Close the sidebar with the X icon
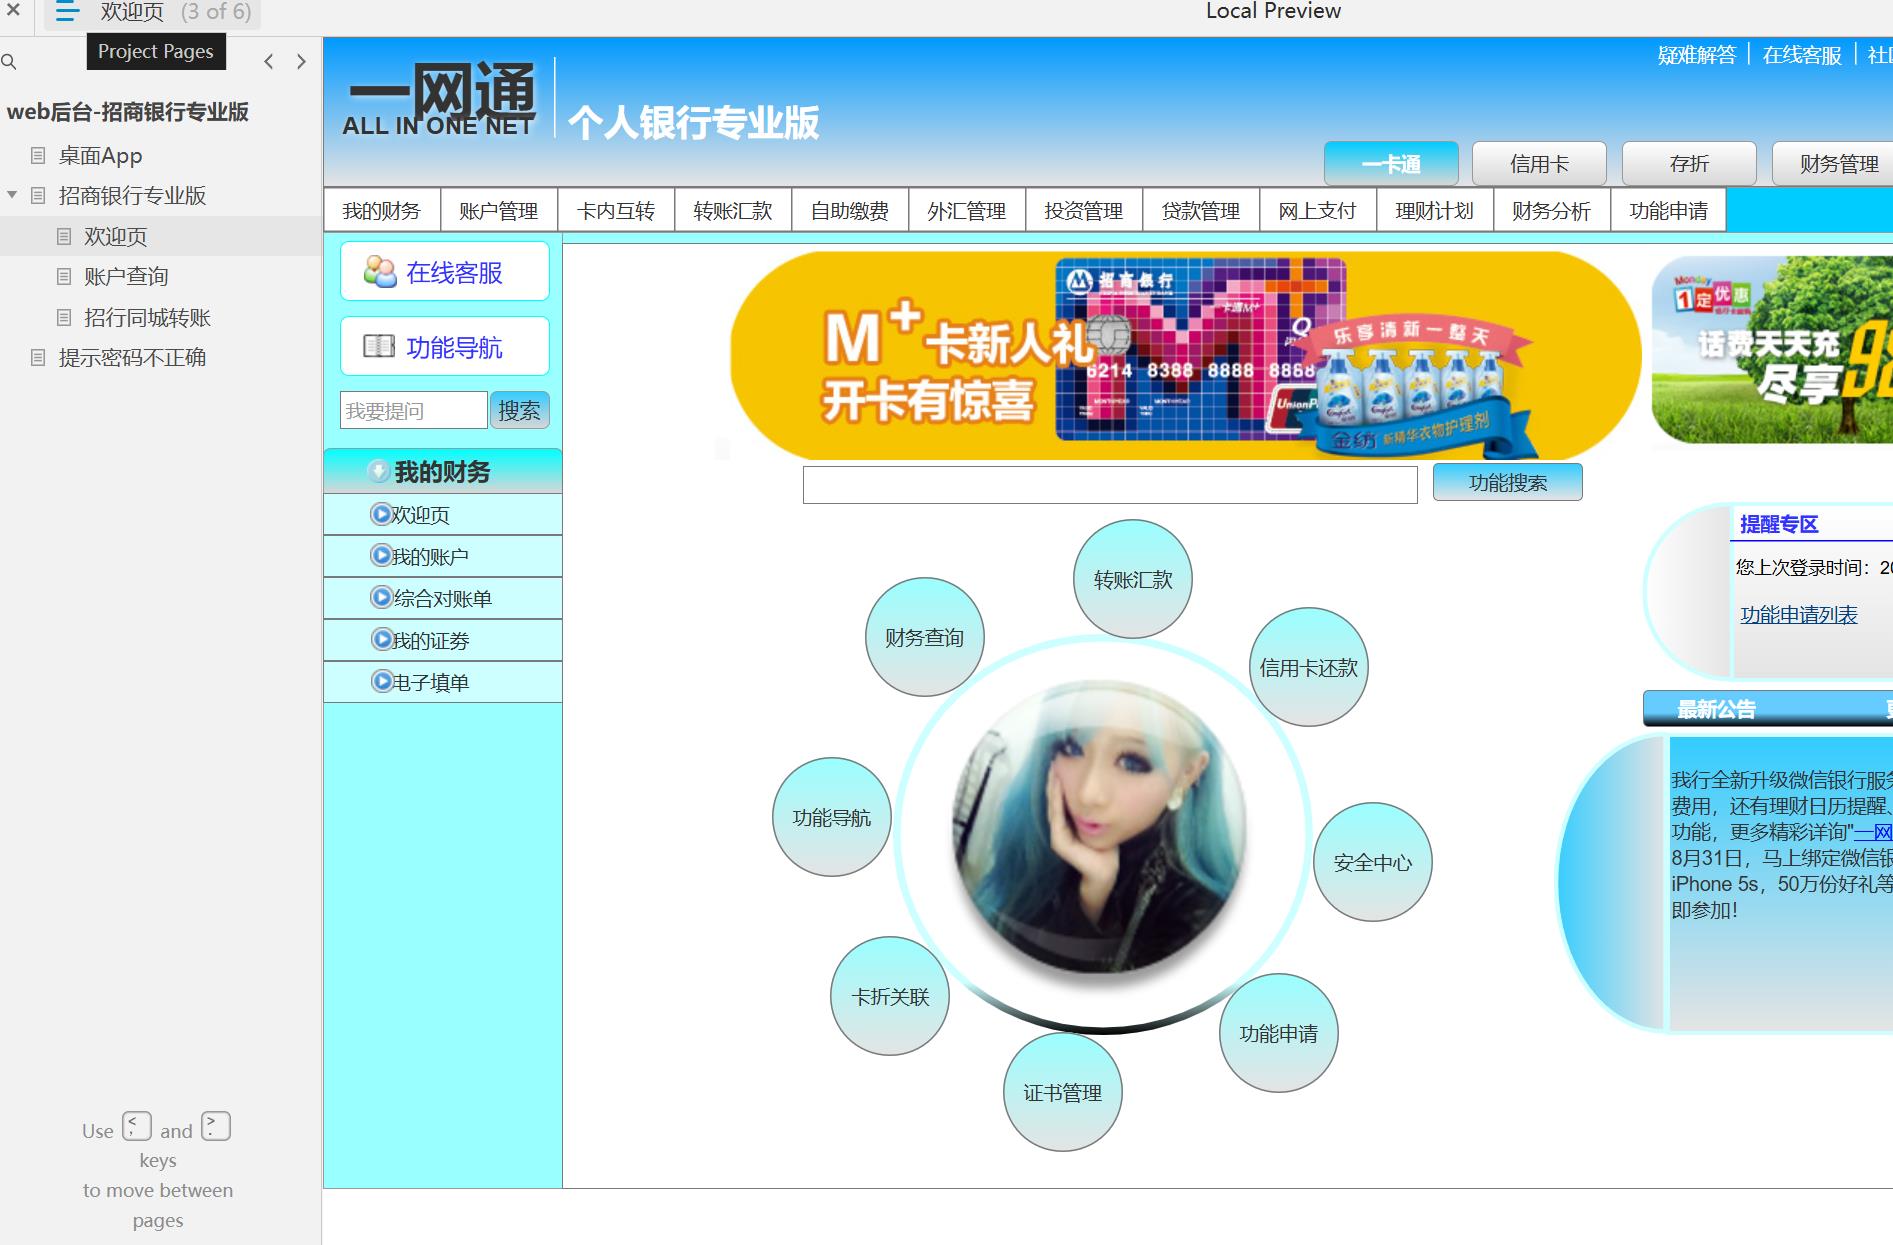The height and width of the screenshot is (1245, 1893). pos(13,11)
